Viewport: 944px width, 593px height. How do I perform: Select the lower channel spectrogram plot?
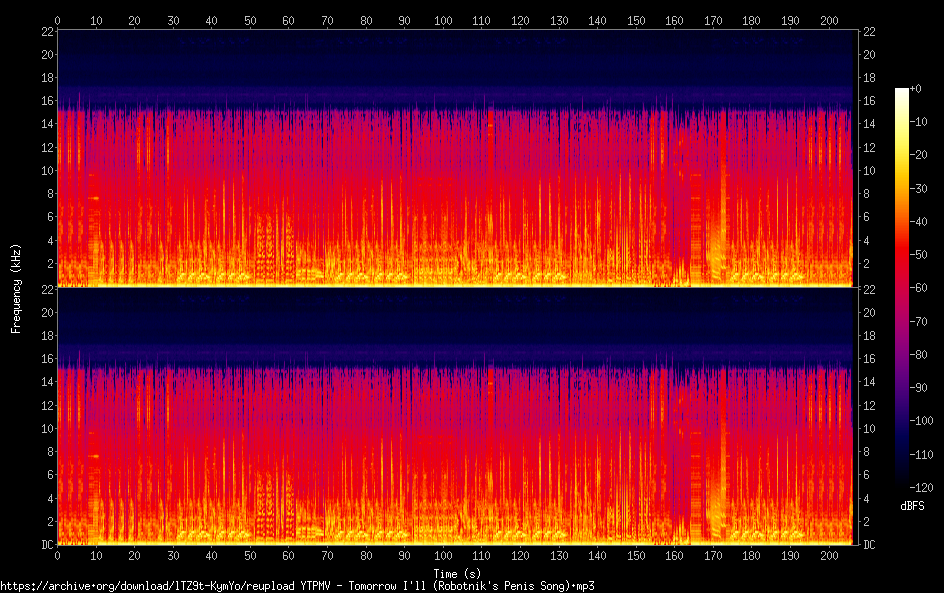[455, 416]
